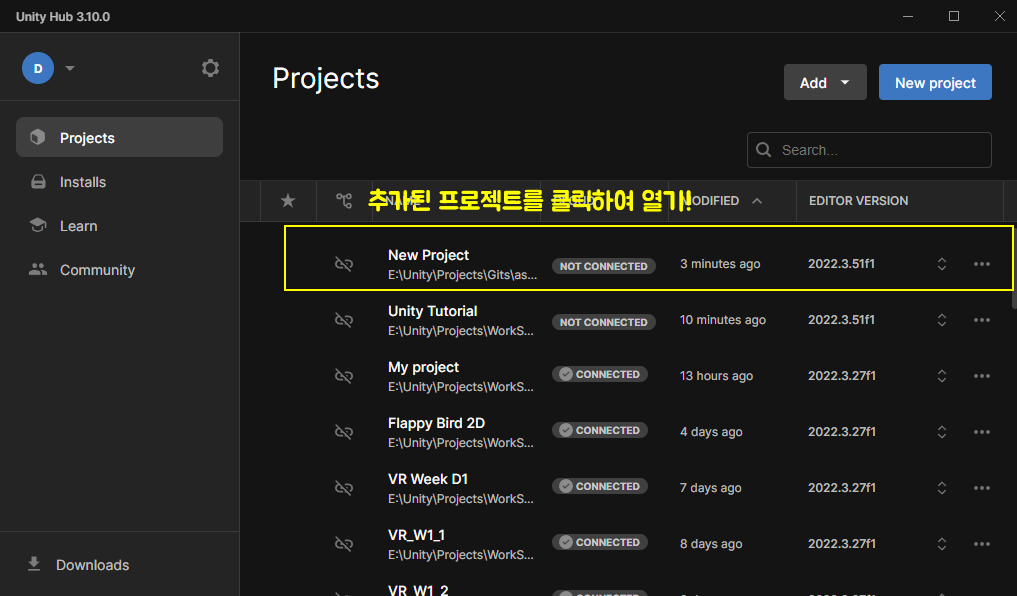Open the more options menu for Flappy Bird 2D
The height and width of the screenshot is (596, 1017).
coord(982,432)
